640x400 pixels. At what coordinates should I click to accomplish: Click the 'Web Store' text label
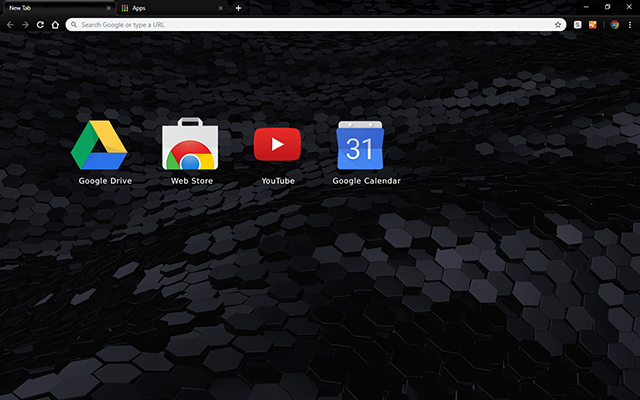(190, 181)
